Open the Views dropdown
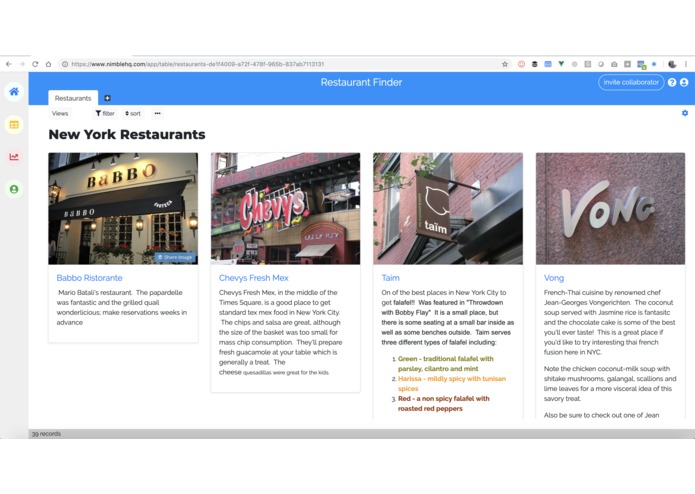The width and height of the screenshot is (695, 494). [60, 113]
